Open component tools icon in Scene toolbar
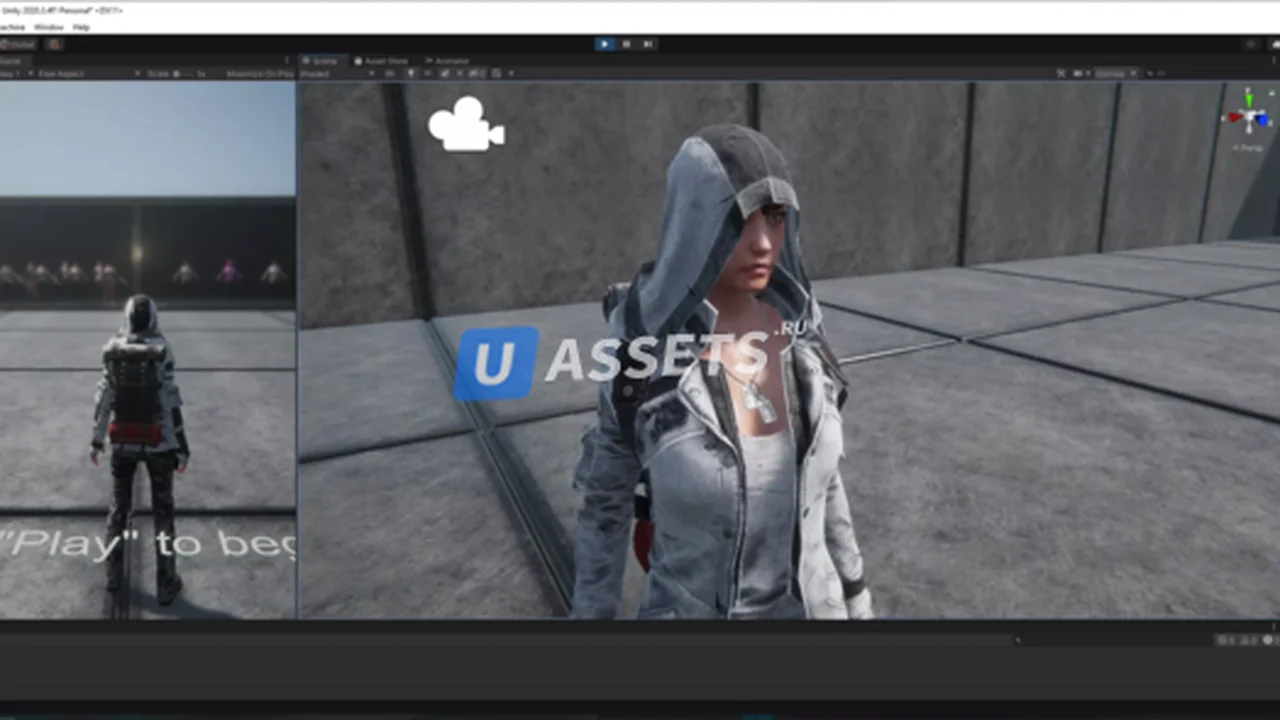This screenshot has height=720, width=1280. click(x=1062, y=73)
